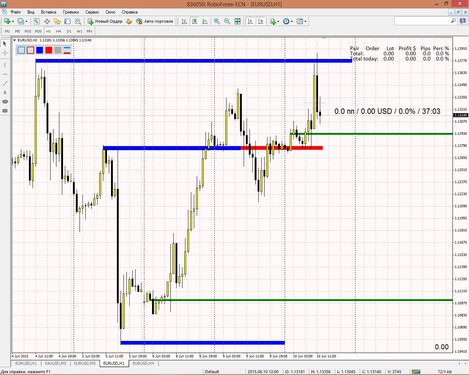469x375 pixels.
Task: Switch to the EURUSD,H4 chart tab
Action: point(143,363)
